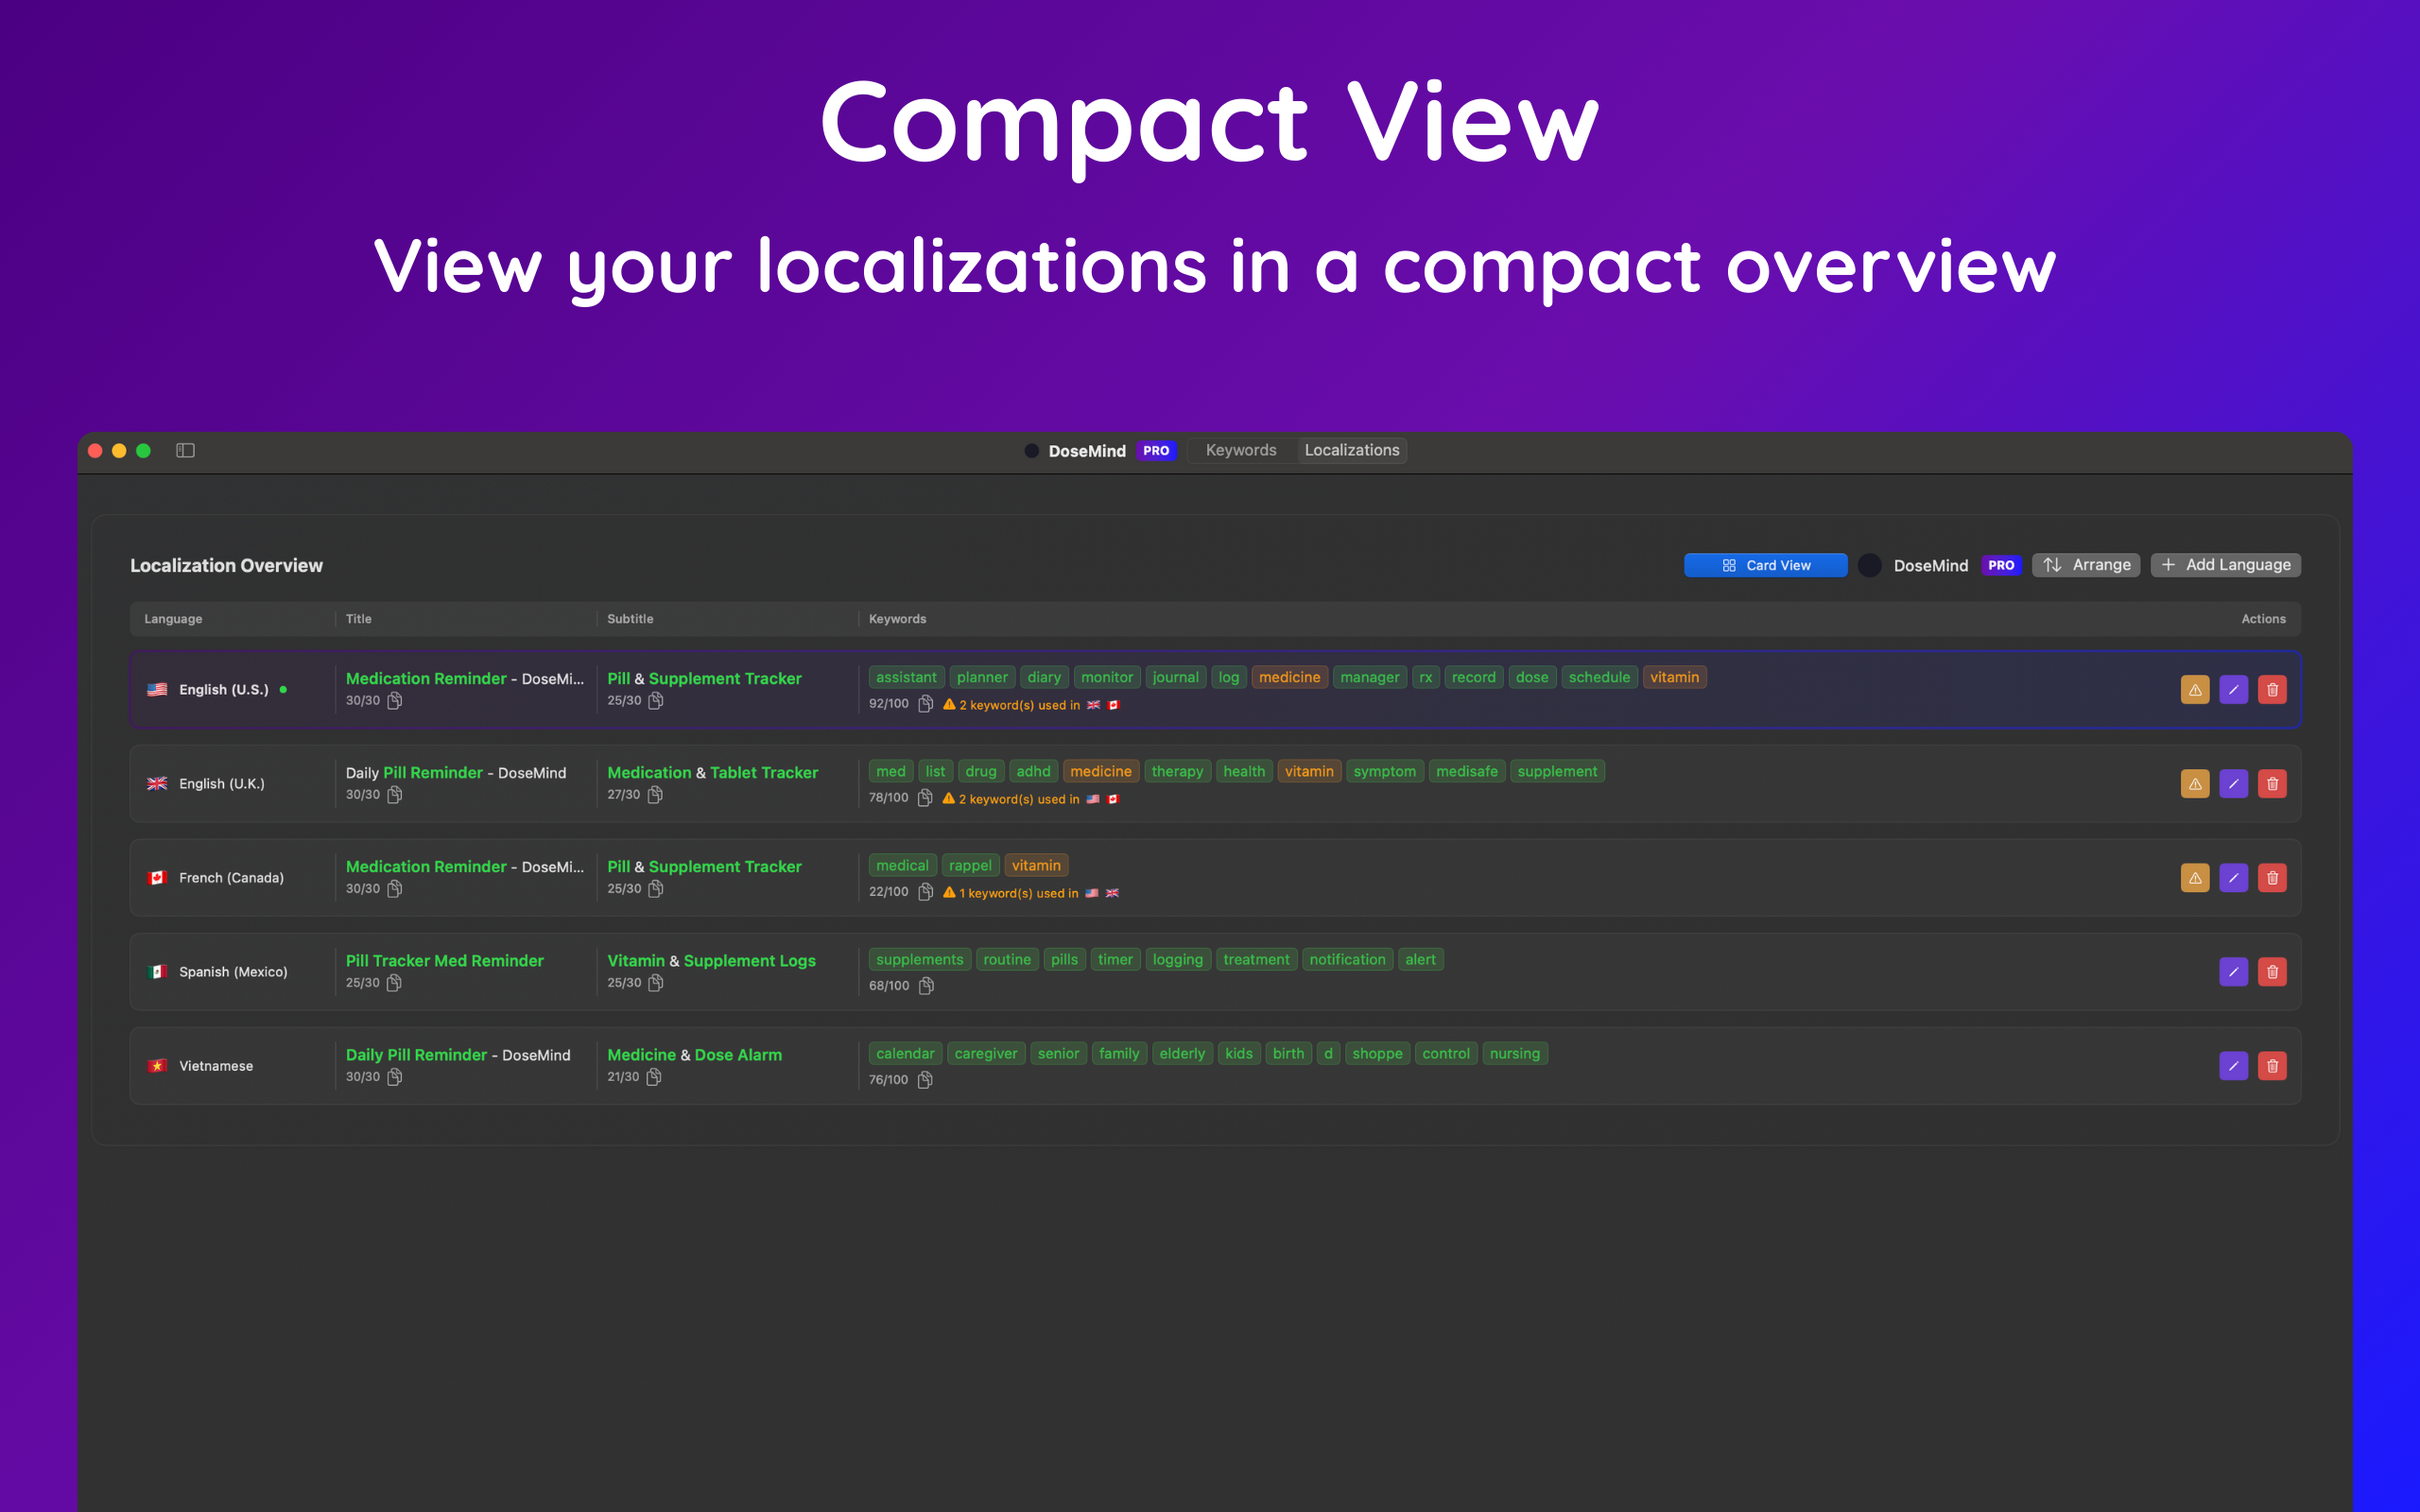Click the 'schedule' keyword tag
The width and height of the screenshot is (2420, 1512).
[1599, 677]
